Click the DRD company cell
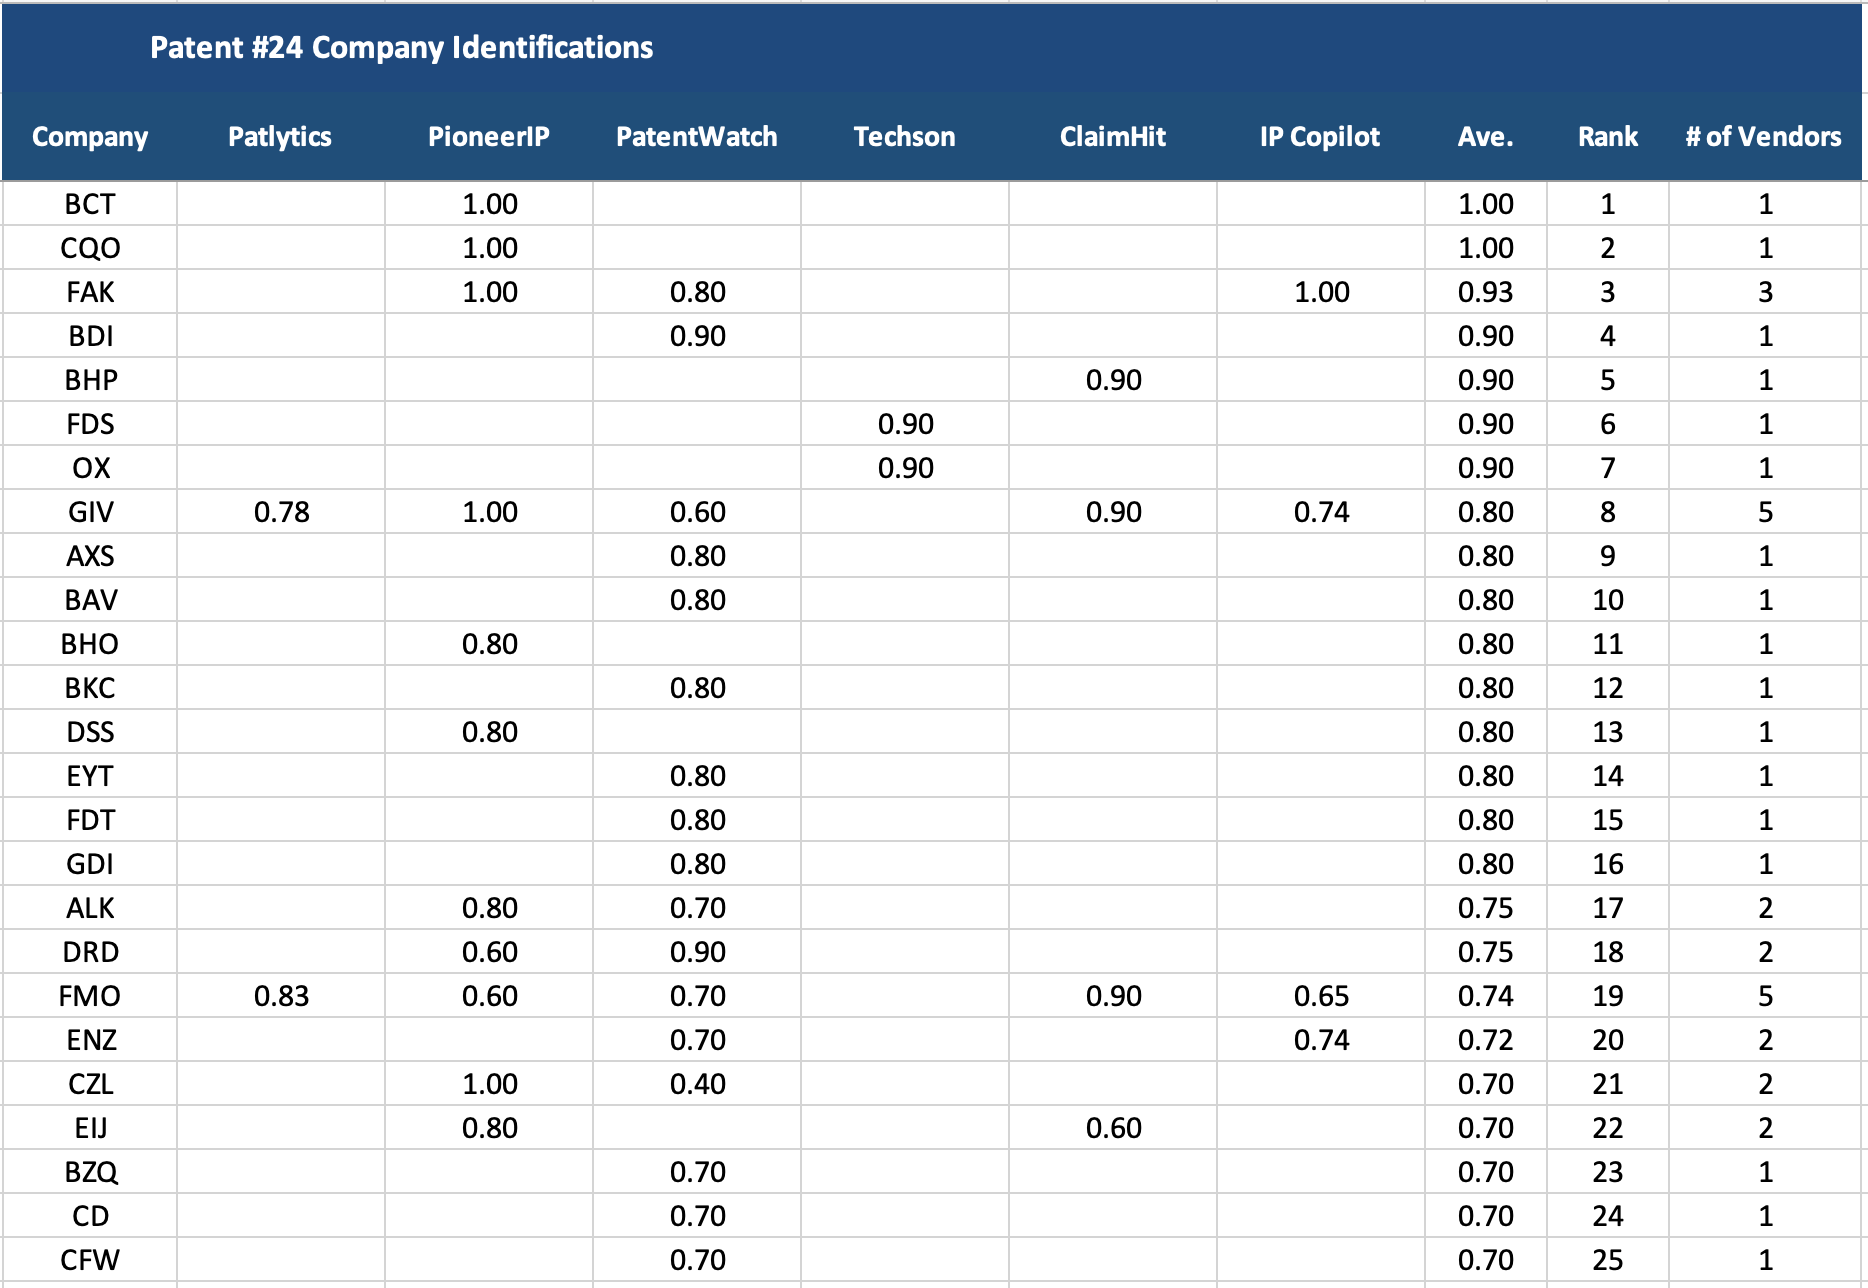 90,952
